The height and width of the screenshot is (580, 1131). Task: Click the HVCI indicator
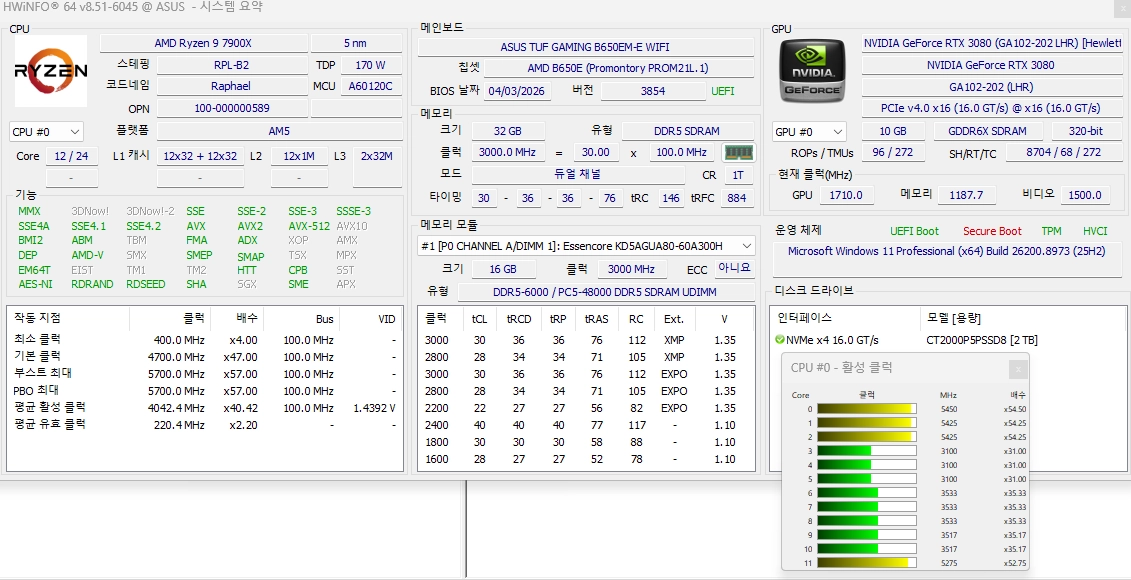click(1095, 232)
